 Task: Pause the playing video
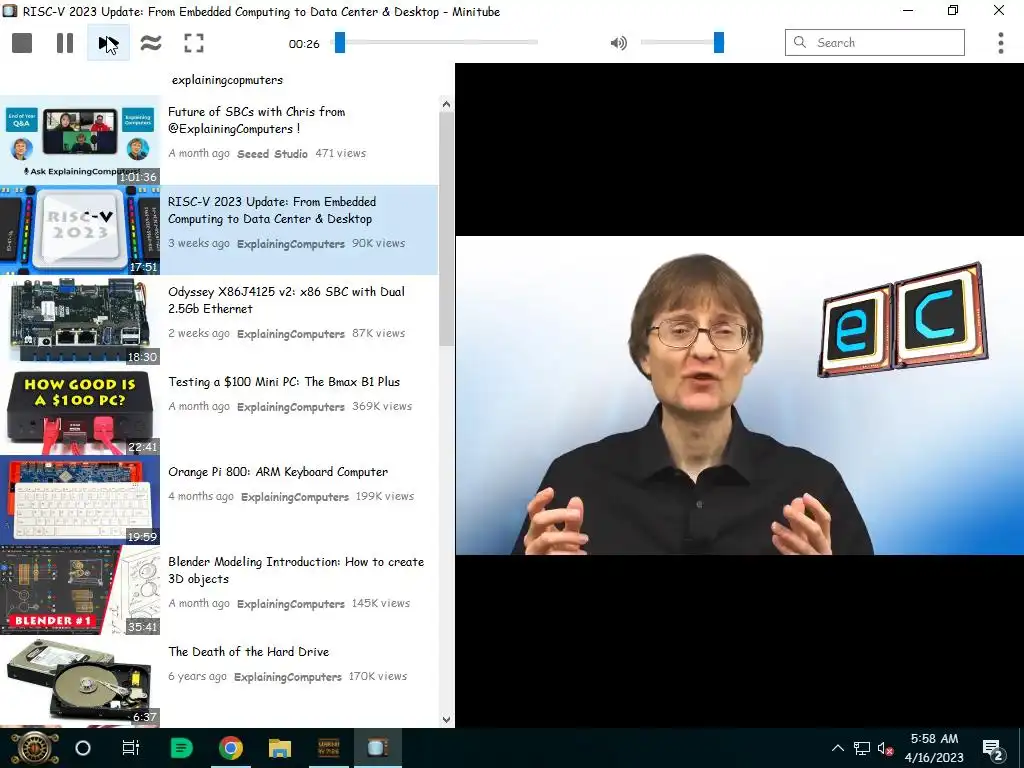tap(65, 43)
